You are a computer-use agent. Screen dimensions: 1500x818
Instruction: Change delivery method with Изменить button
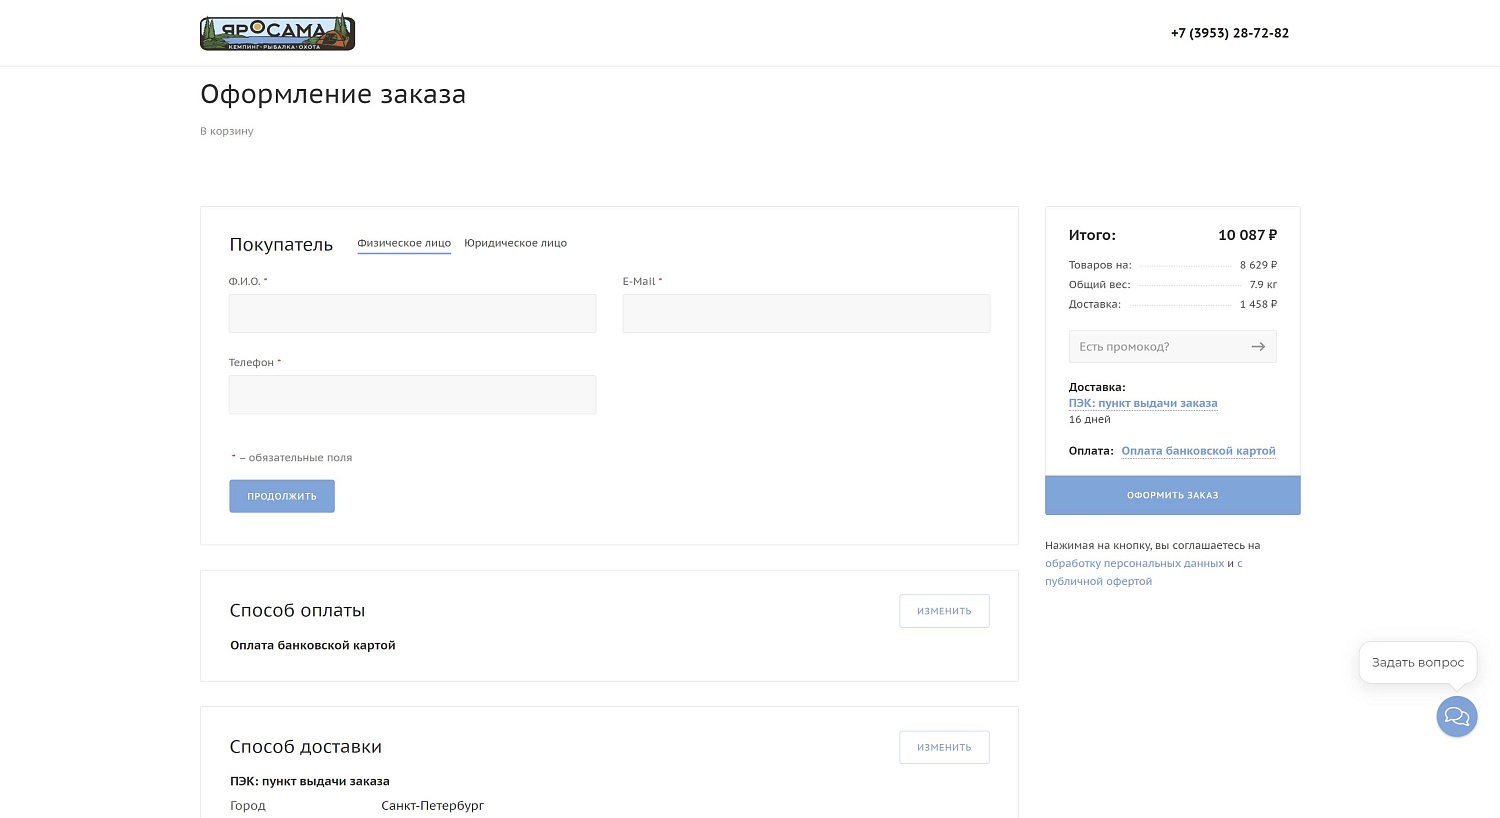click(x=943, y=748)
